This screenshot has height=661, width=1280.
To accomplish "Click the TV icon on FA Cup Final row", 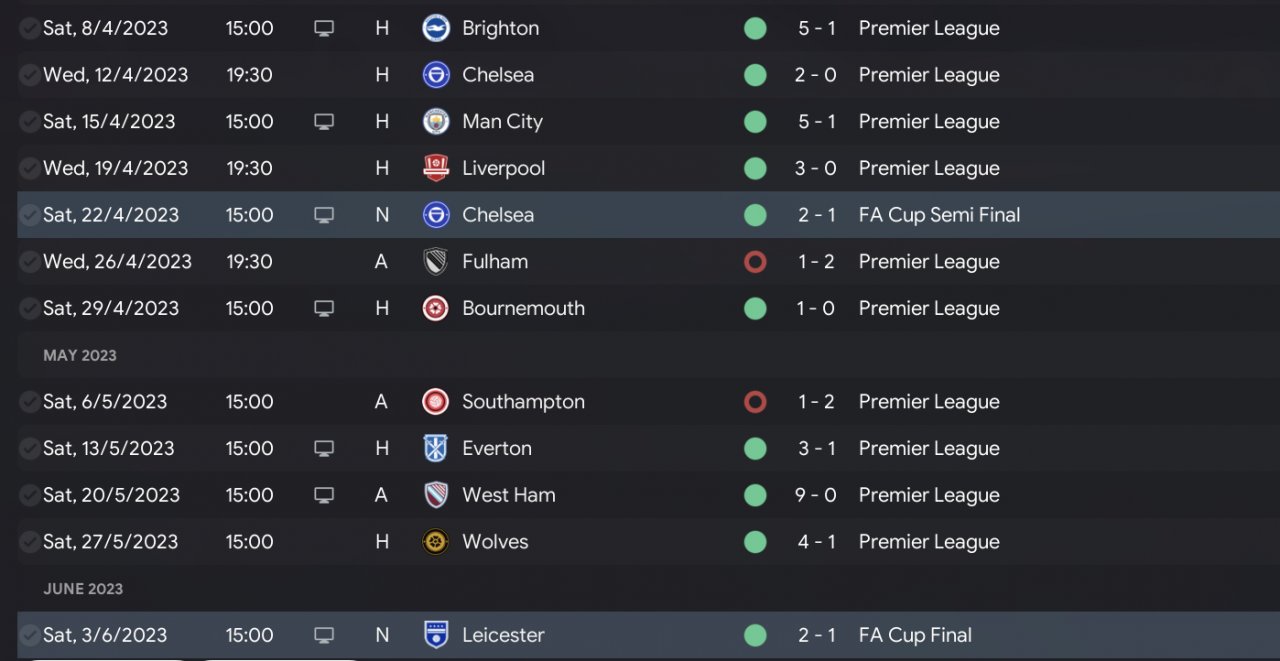I will pyautogui.click(x=324, y=635).
